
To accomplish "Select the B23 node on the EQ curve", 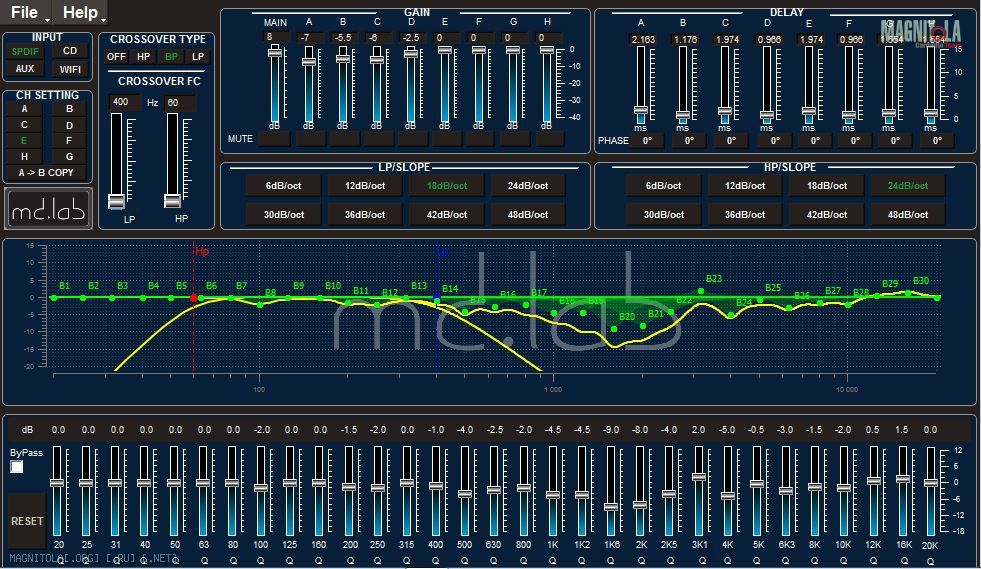I will (701, 291).
